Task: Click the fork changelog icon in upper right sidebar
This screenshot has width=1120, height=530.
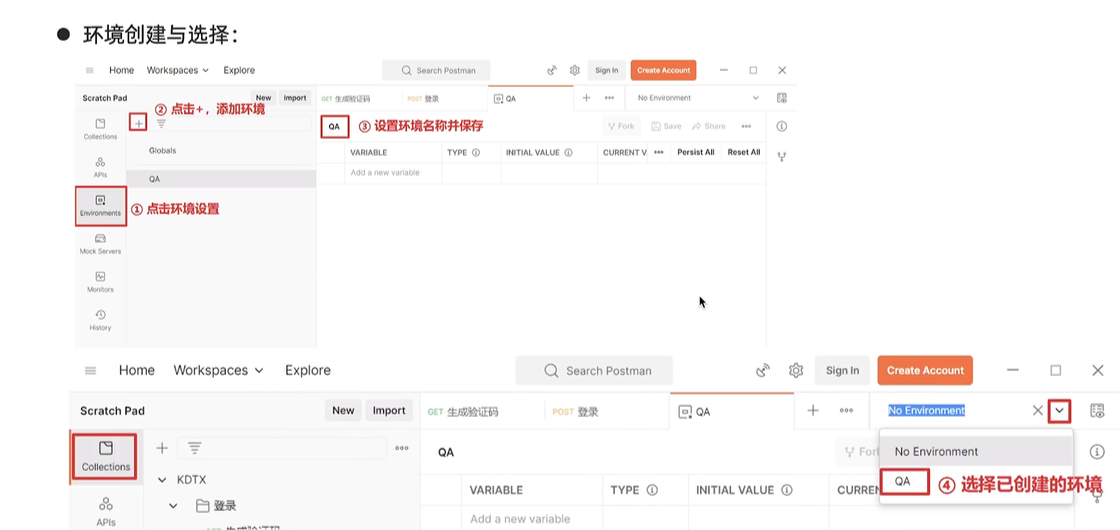Action: click(781, 156)
